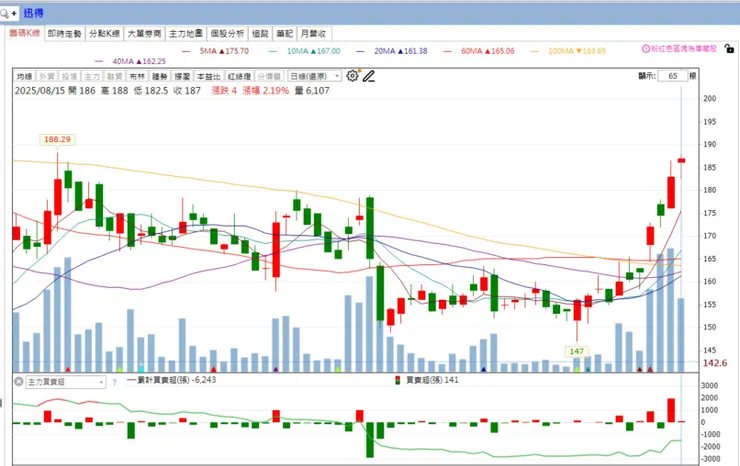Open the 筆記 tab

tap(285, 34)
